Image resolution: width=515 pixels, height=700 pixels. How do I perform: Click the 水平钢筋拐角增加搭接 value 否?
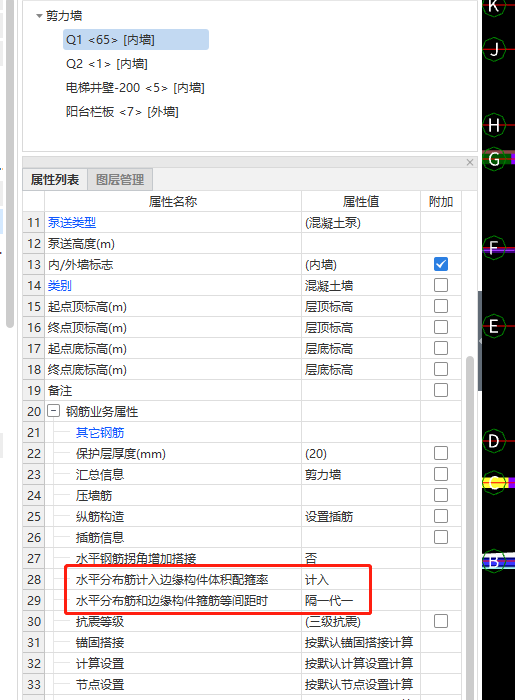click(361, 558)
